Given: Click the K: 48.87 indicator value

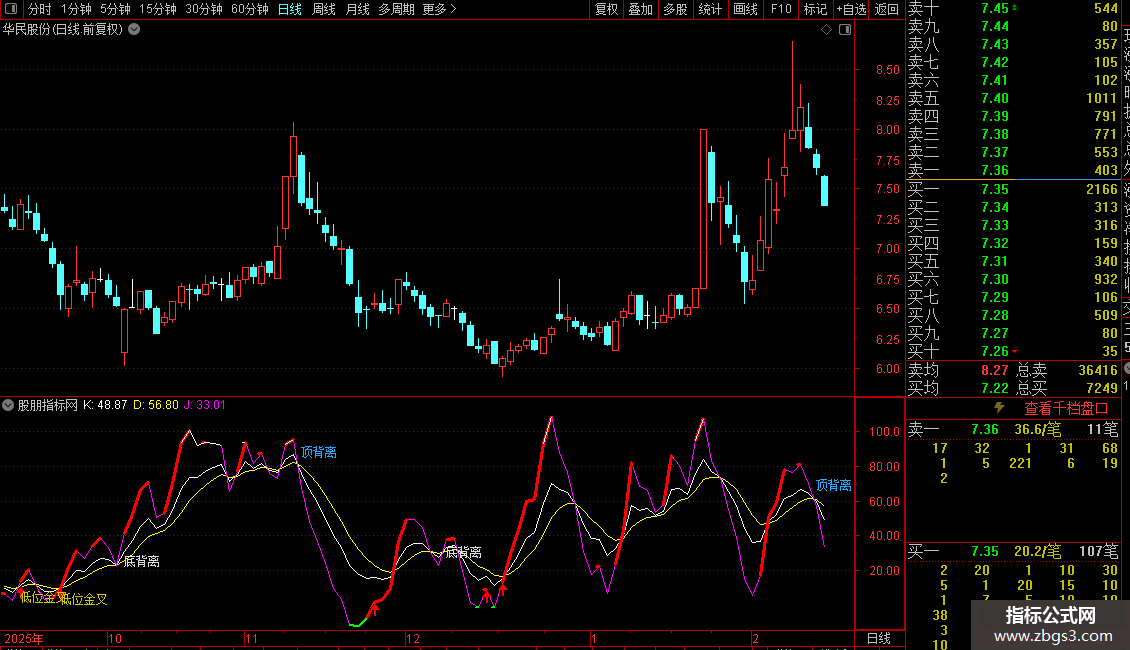Looking at the screenshot, I should click(x=104, y=405).
